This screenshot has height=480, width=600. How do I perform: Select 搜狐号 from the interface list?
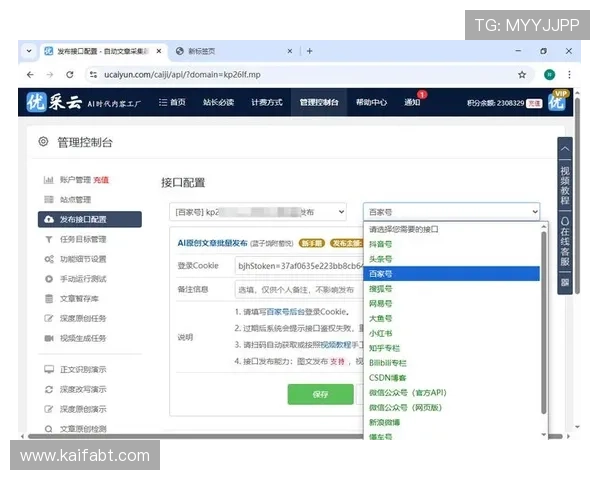click(452, 289)
